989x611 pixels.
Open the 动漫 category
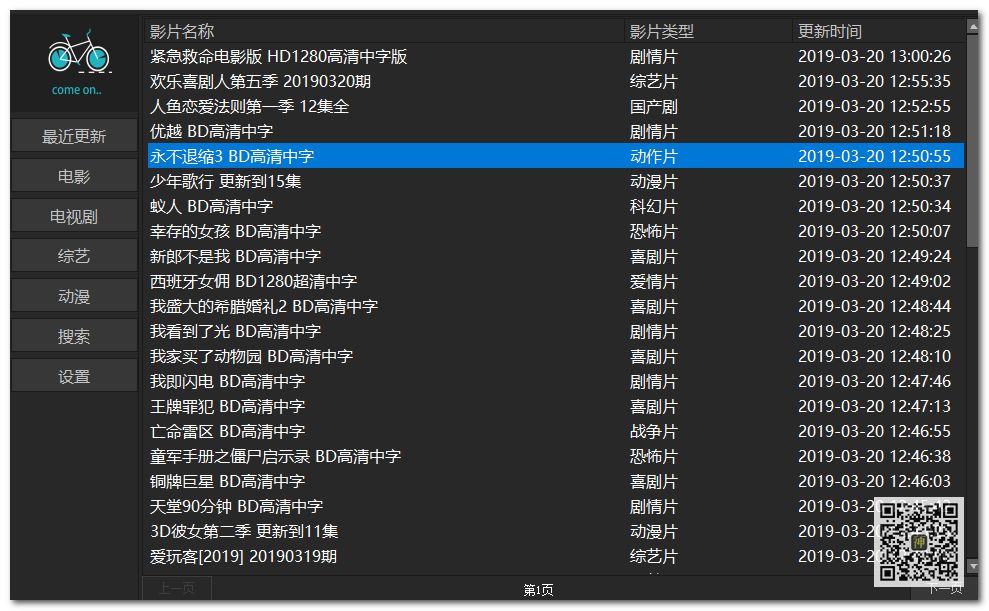73,295
